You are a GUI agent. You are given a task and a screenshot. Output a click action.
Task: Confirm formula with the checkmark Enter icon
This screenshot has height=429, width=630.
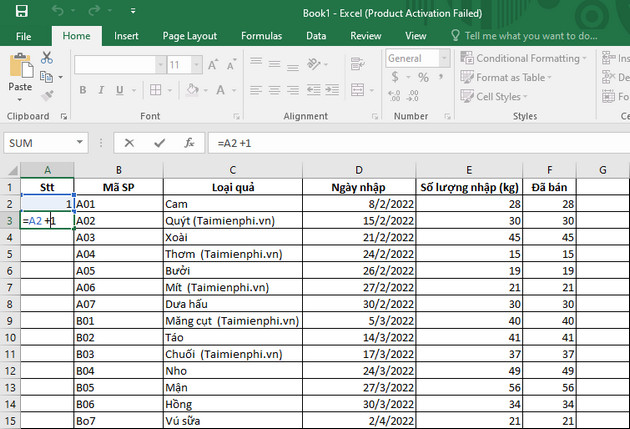click(158, 143)
